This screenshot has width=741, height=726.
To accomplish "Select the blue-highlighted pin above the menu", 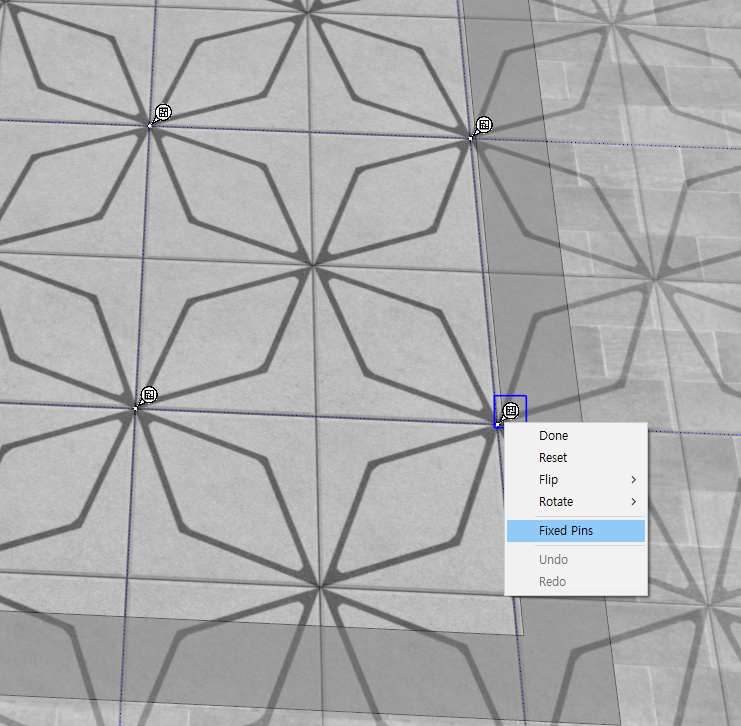I will click(x=510, y=411).
